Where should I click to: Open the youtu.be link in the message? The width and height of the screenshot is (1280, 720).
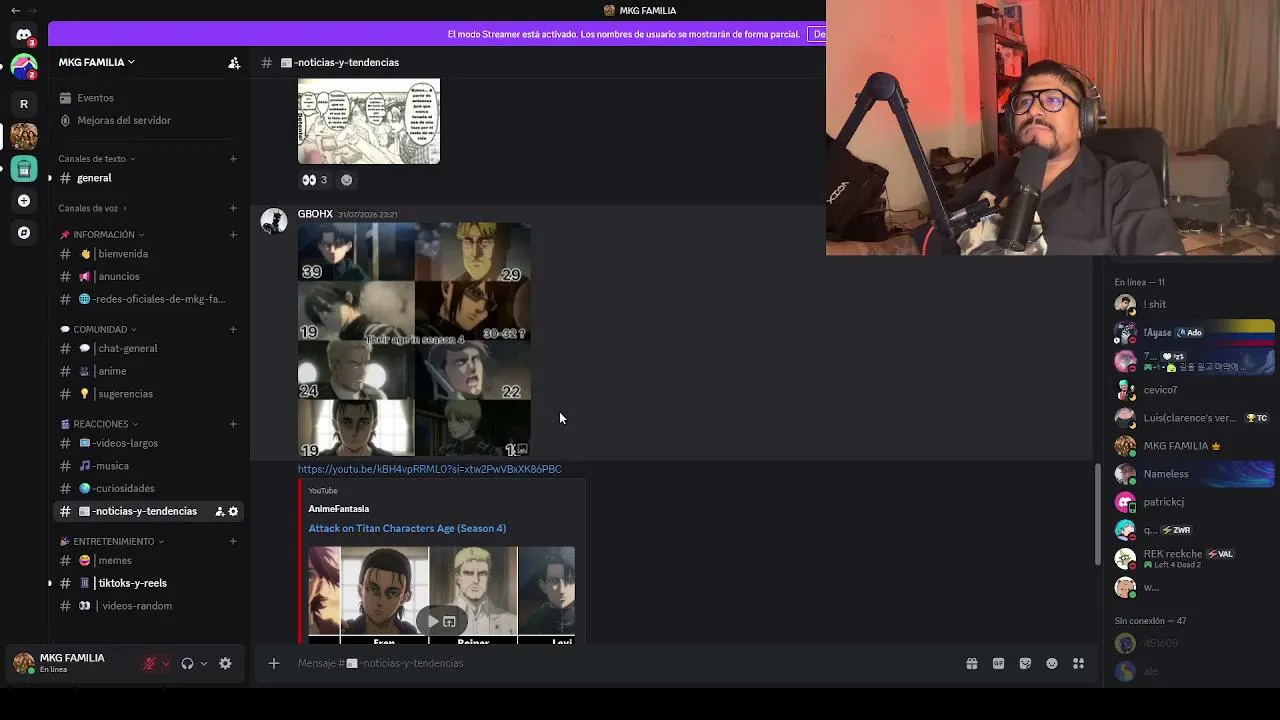pyautogui.click(x=429, y=469)
